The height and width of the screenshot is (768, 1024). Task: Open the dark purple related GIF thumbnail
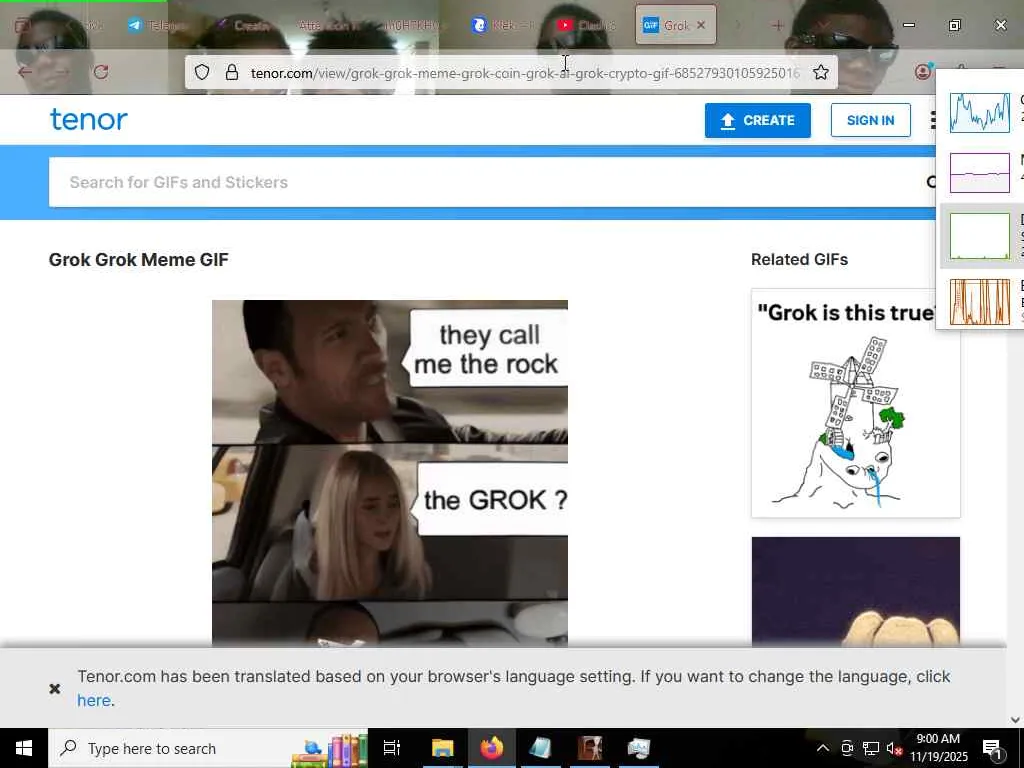point(856,592)
